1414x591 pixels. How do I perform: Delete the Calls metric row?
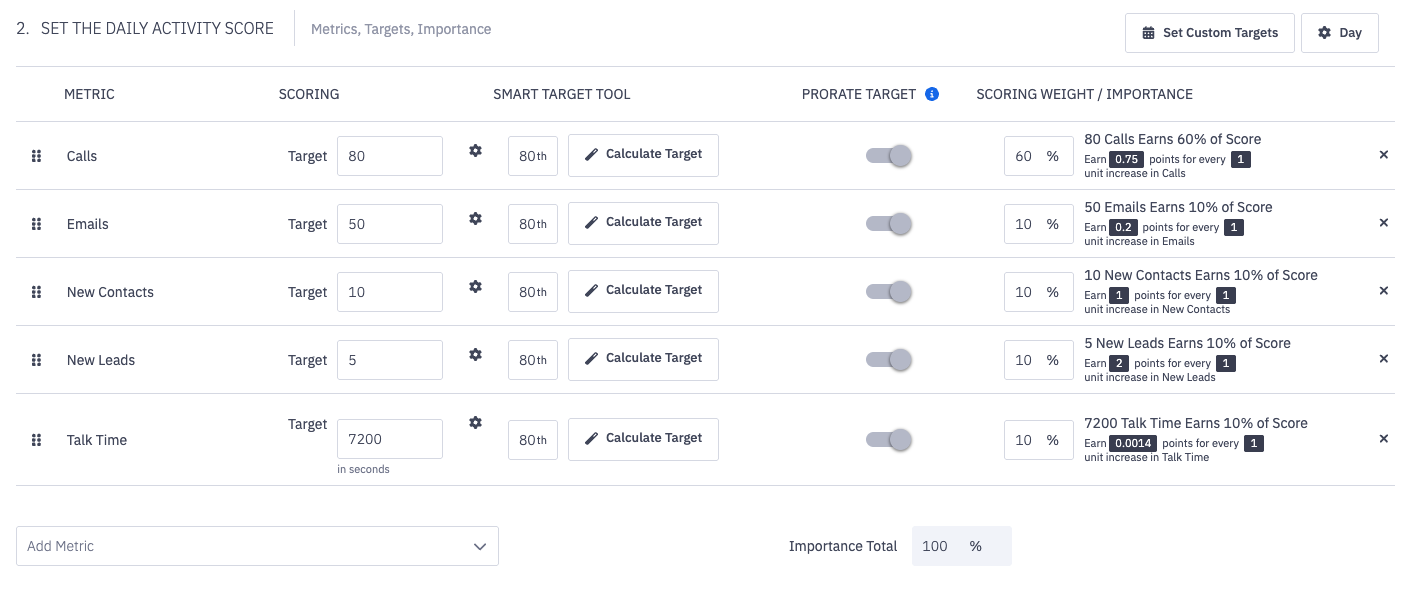click(1384, 155)
